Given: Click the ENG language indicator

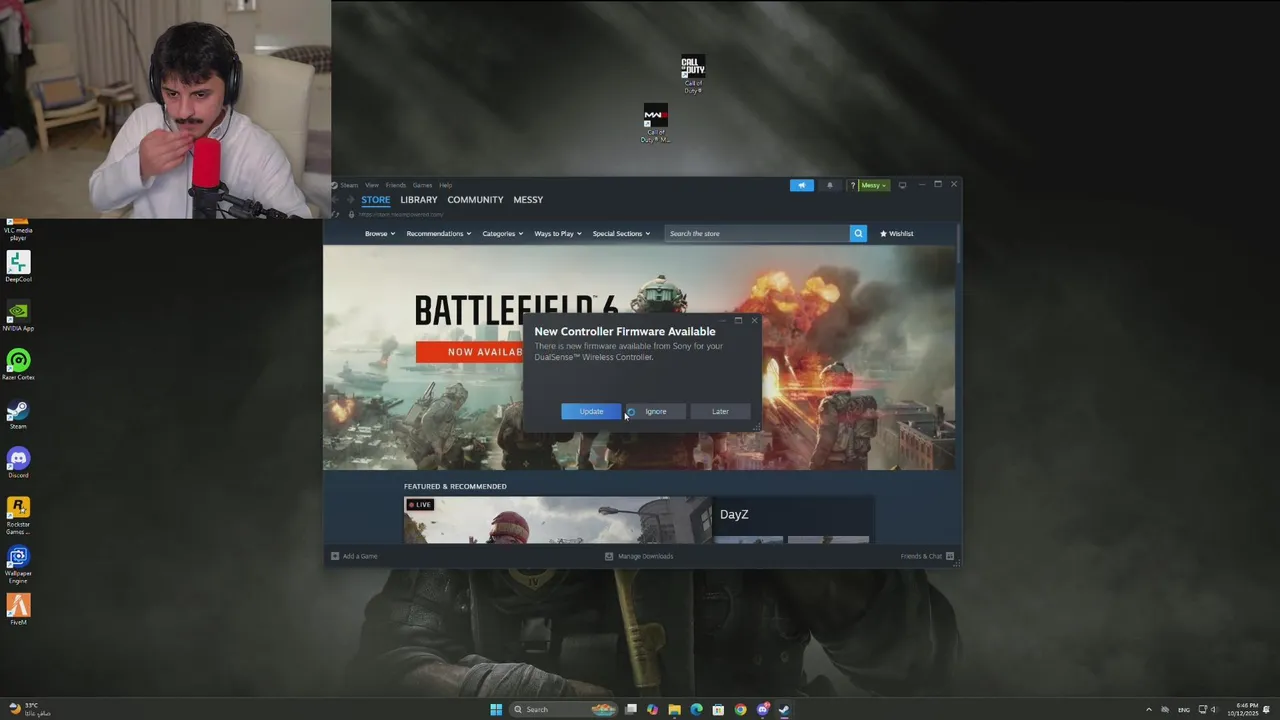Looking at the screenshot, I should pos(1184,710).
